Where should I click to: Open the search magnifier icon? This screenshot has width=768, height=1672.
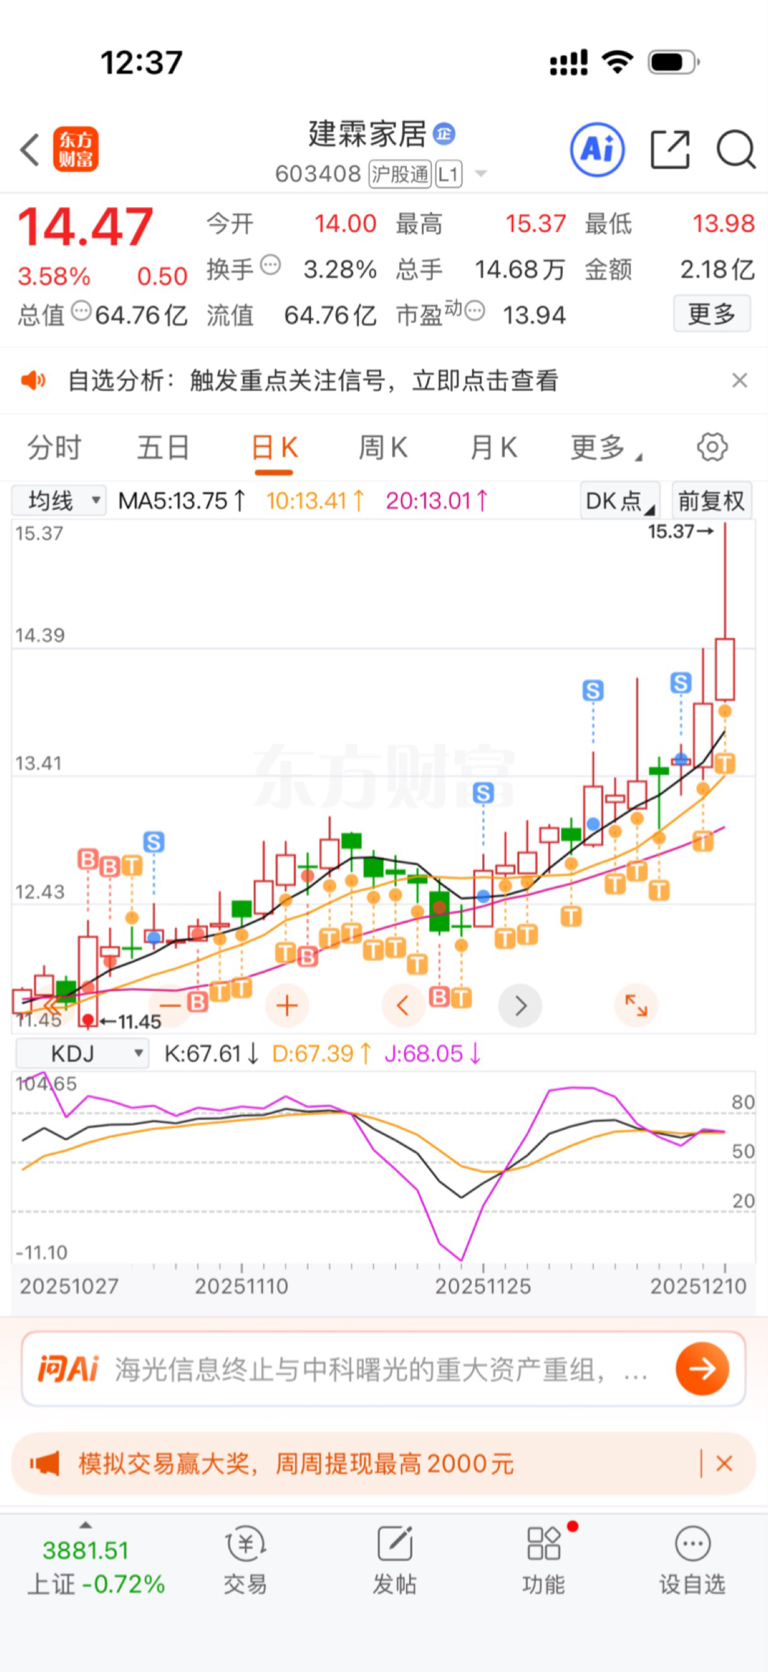click(x=735, y=150)
